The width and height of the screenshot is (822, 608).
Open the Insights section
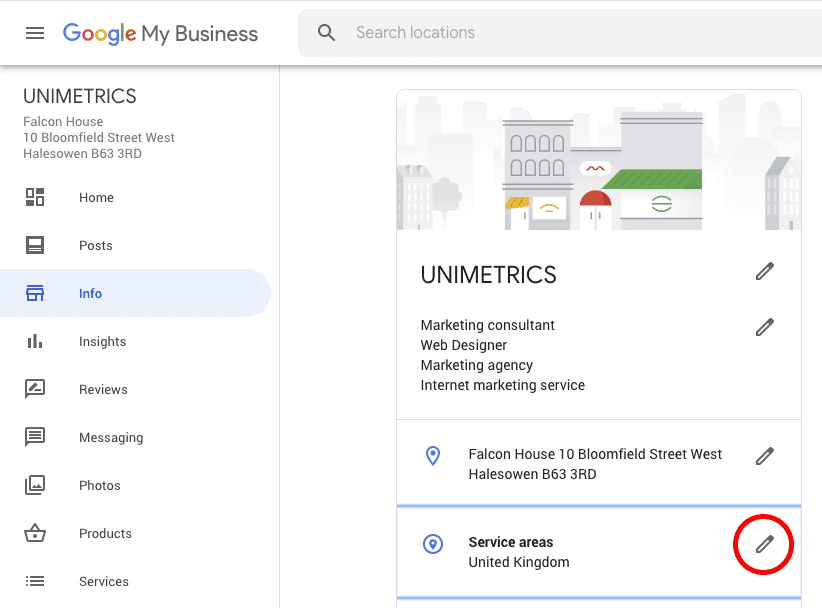103,342
